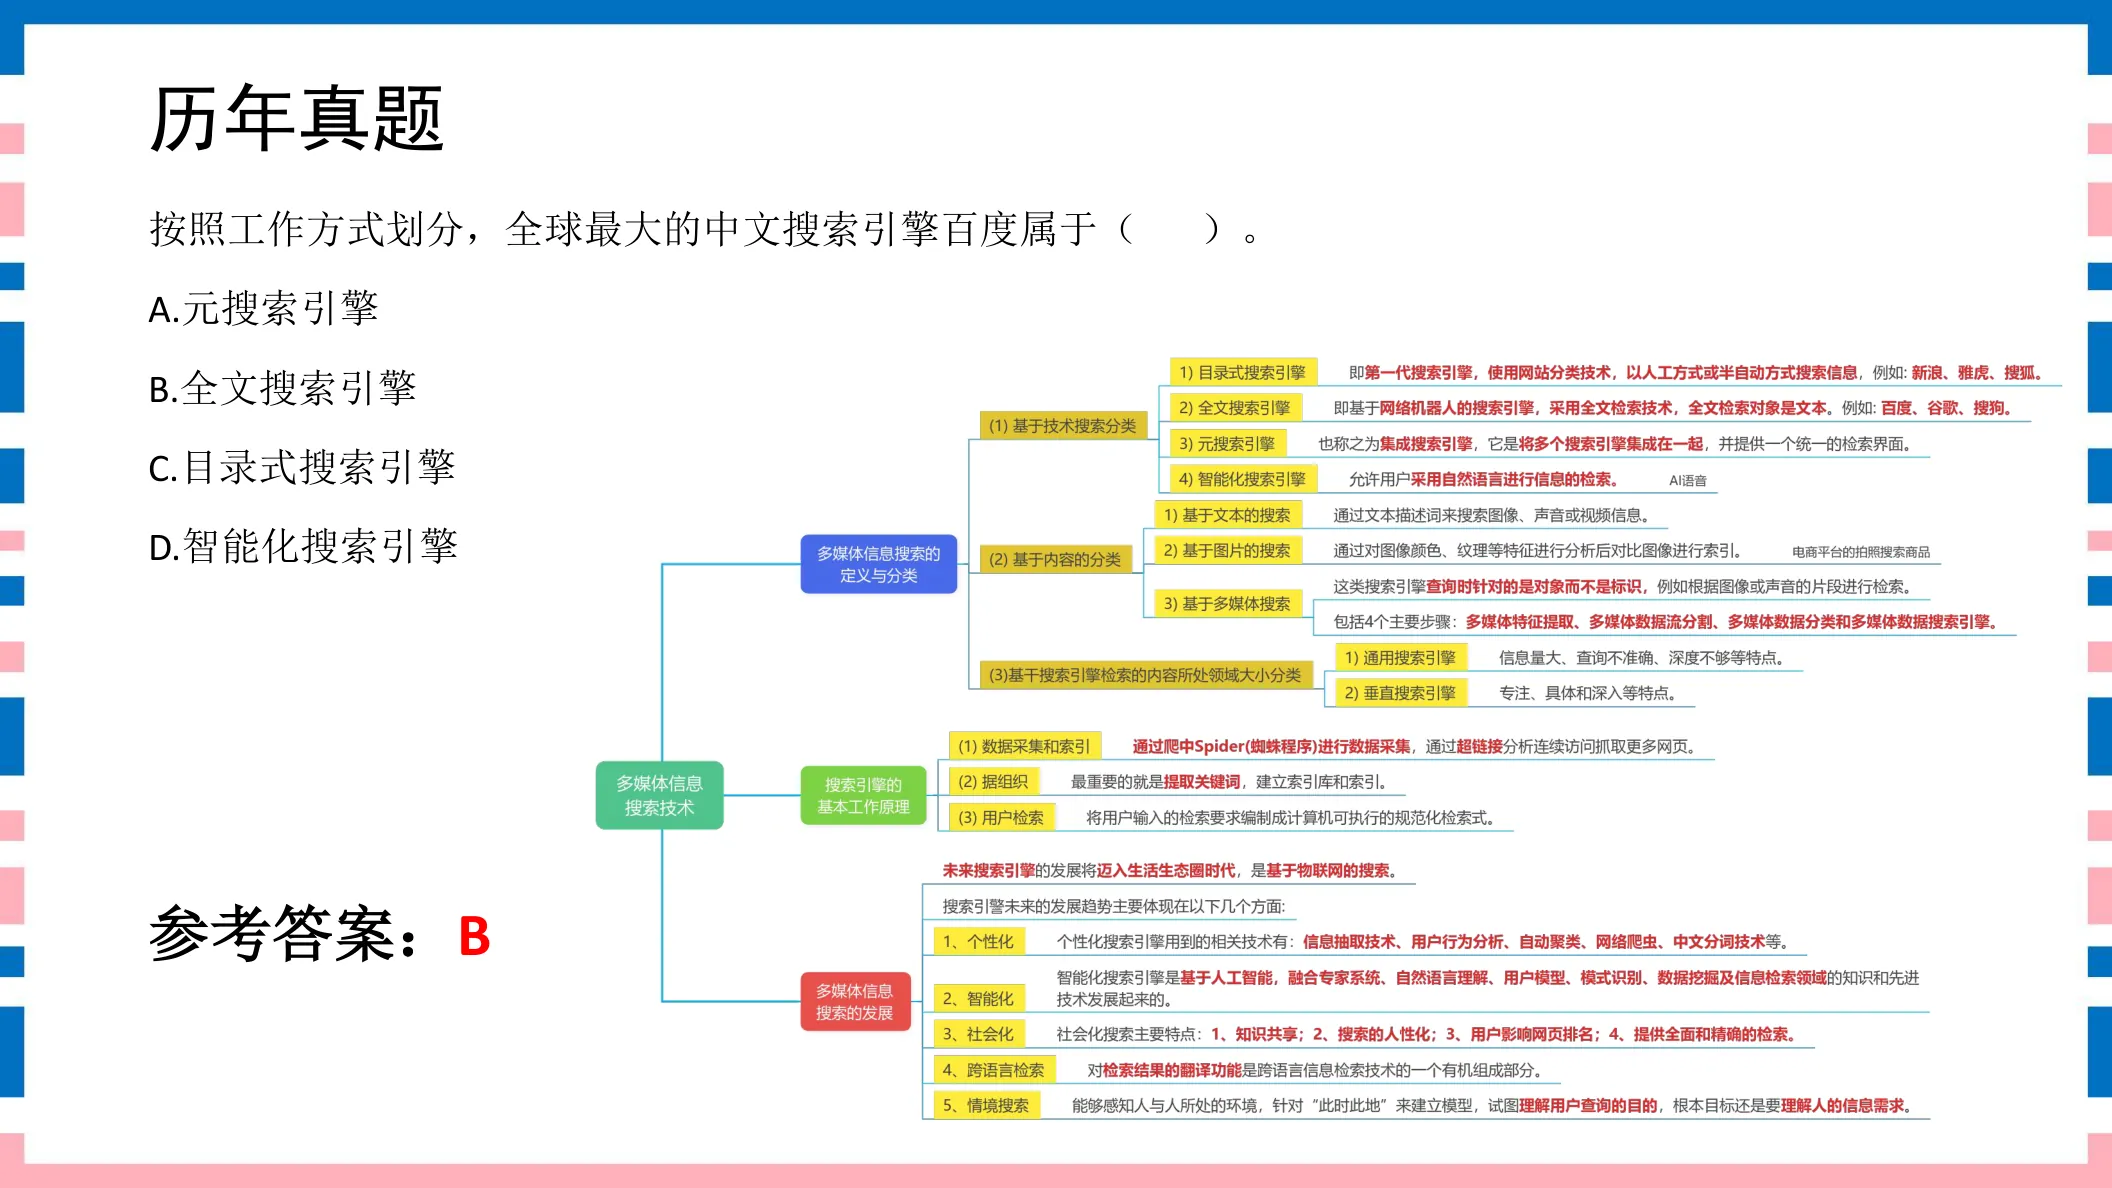
Task: Select option B.全文搜索引擎
Action: 282,388
